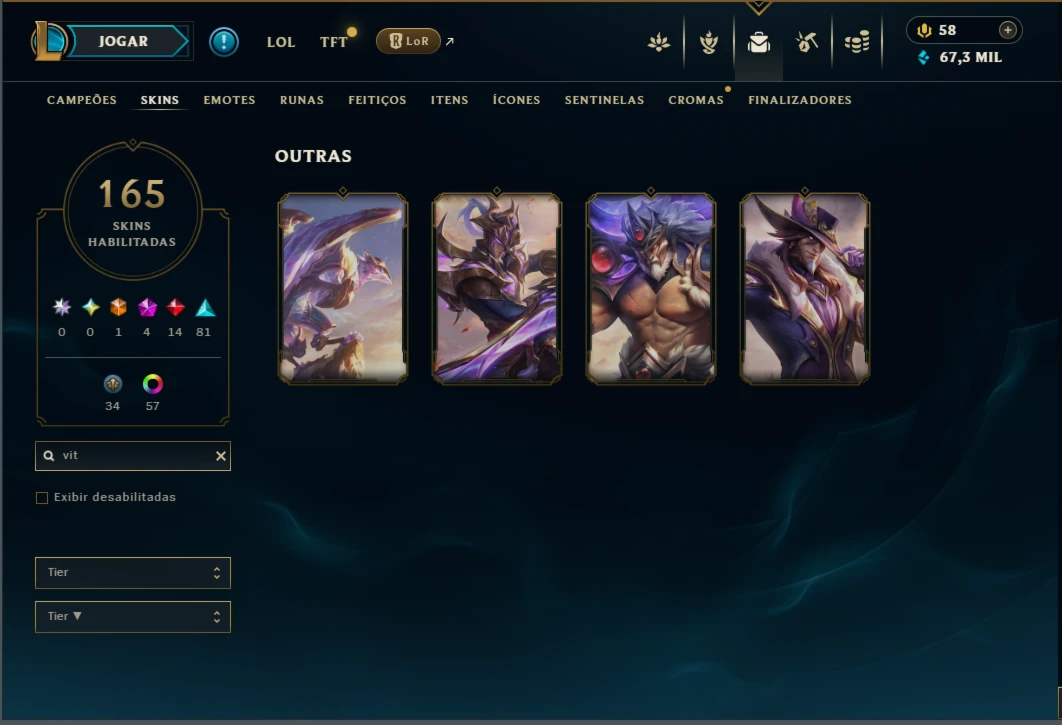Click the Loot hammer icon
The height and width of the screenshot is (725, 1062).
click(x=807, y=43)
